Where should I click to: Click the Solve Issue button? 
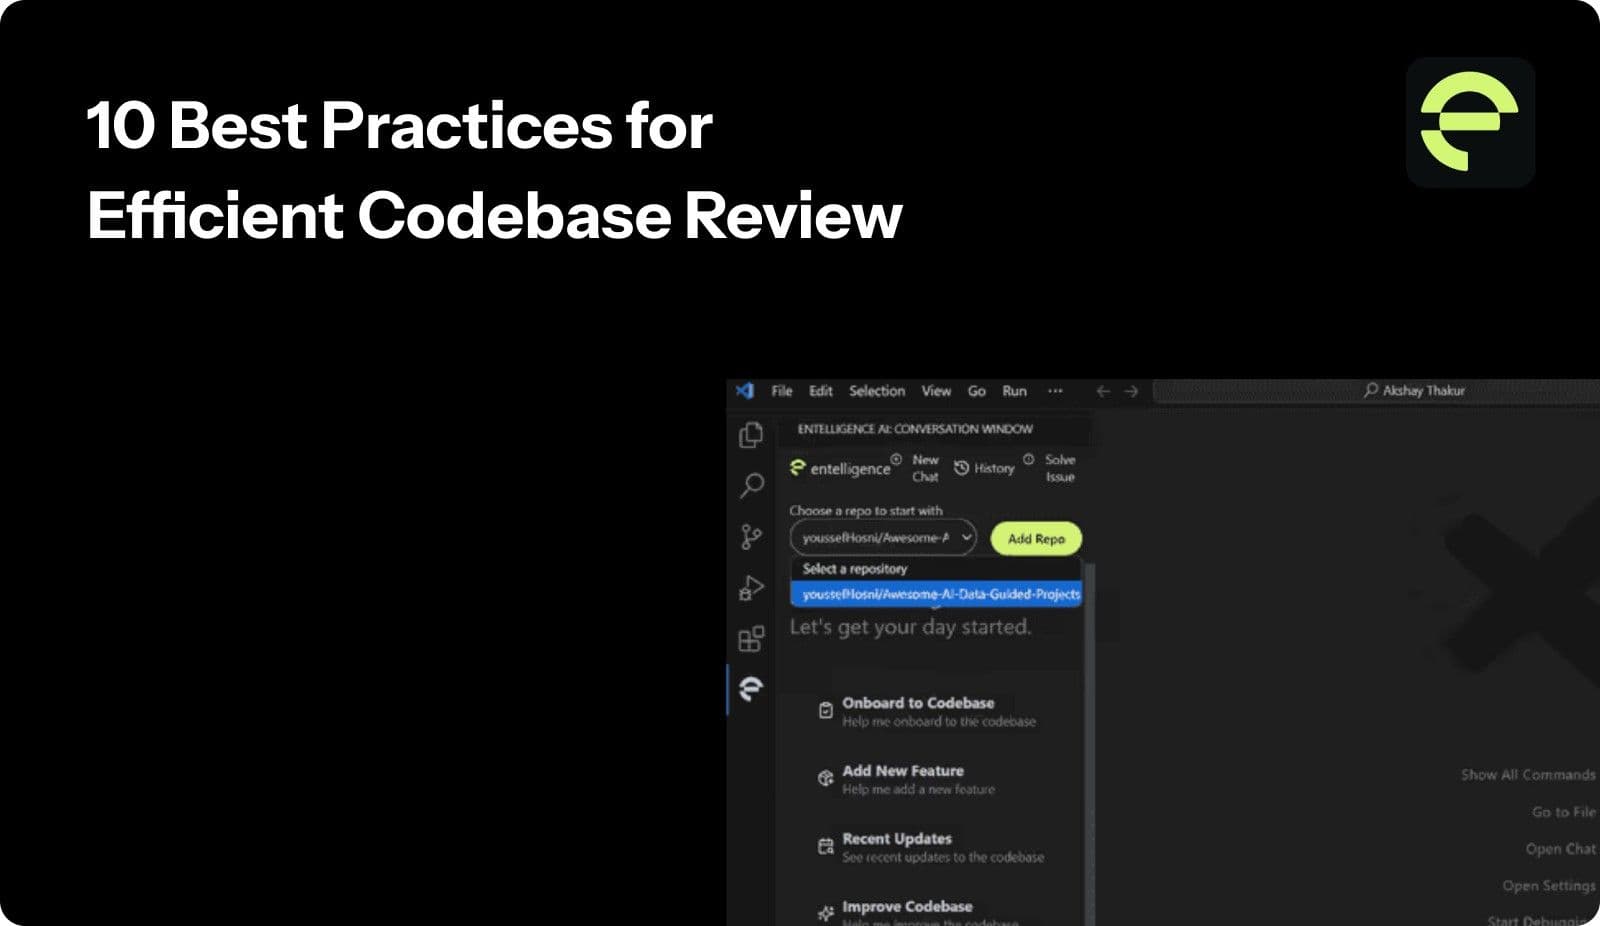tap(1052, 468)
